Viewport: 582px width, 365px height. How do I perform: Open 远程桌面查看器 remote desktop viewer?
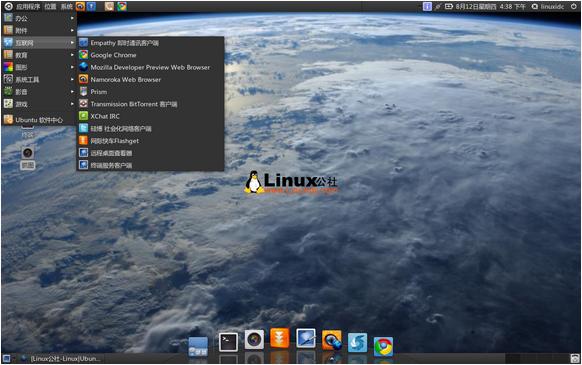click(x=150, y=153)
